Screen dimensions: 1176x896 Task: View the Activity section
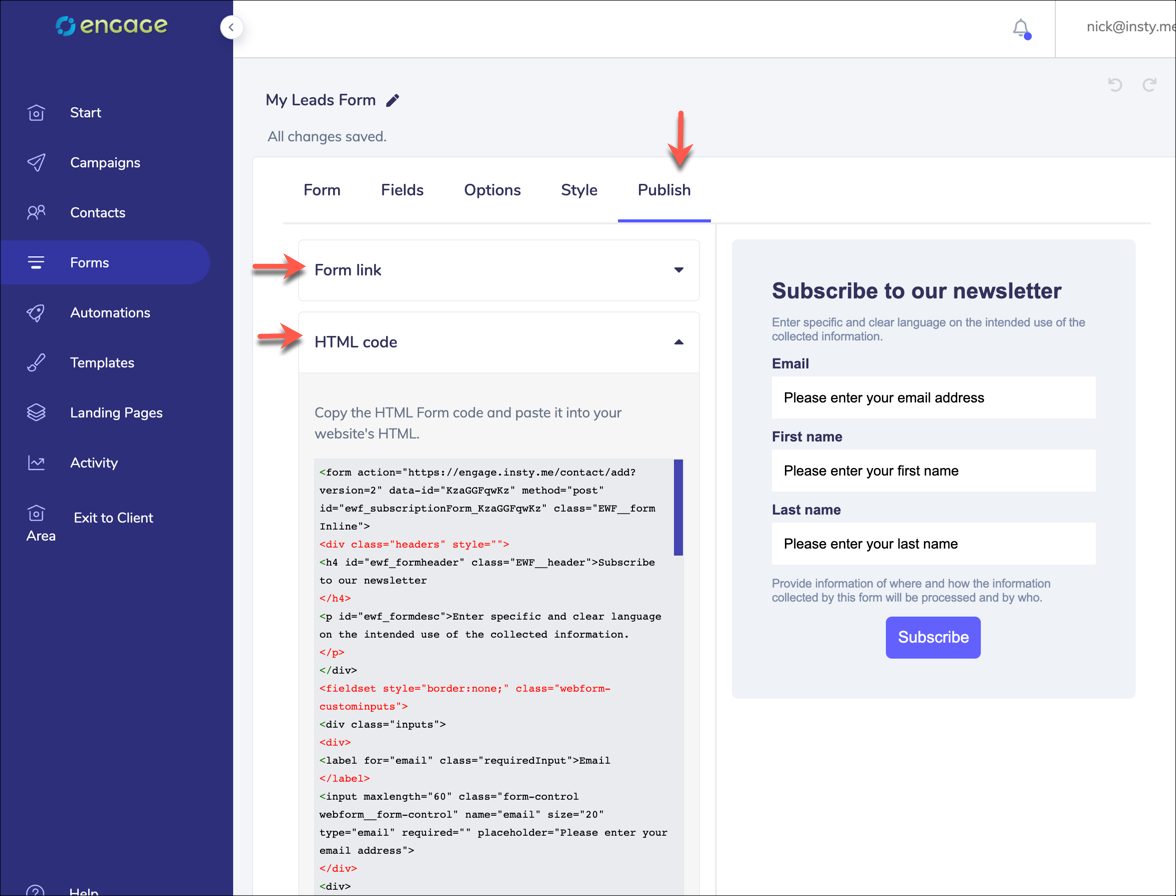click(94, 463)
